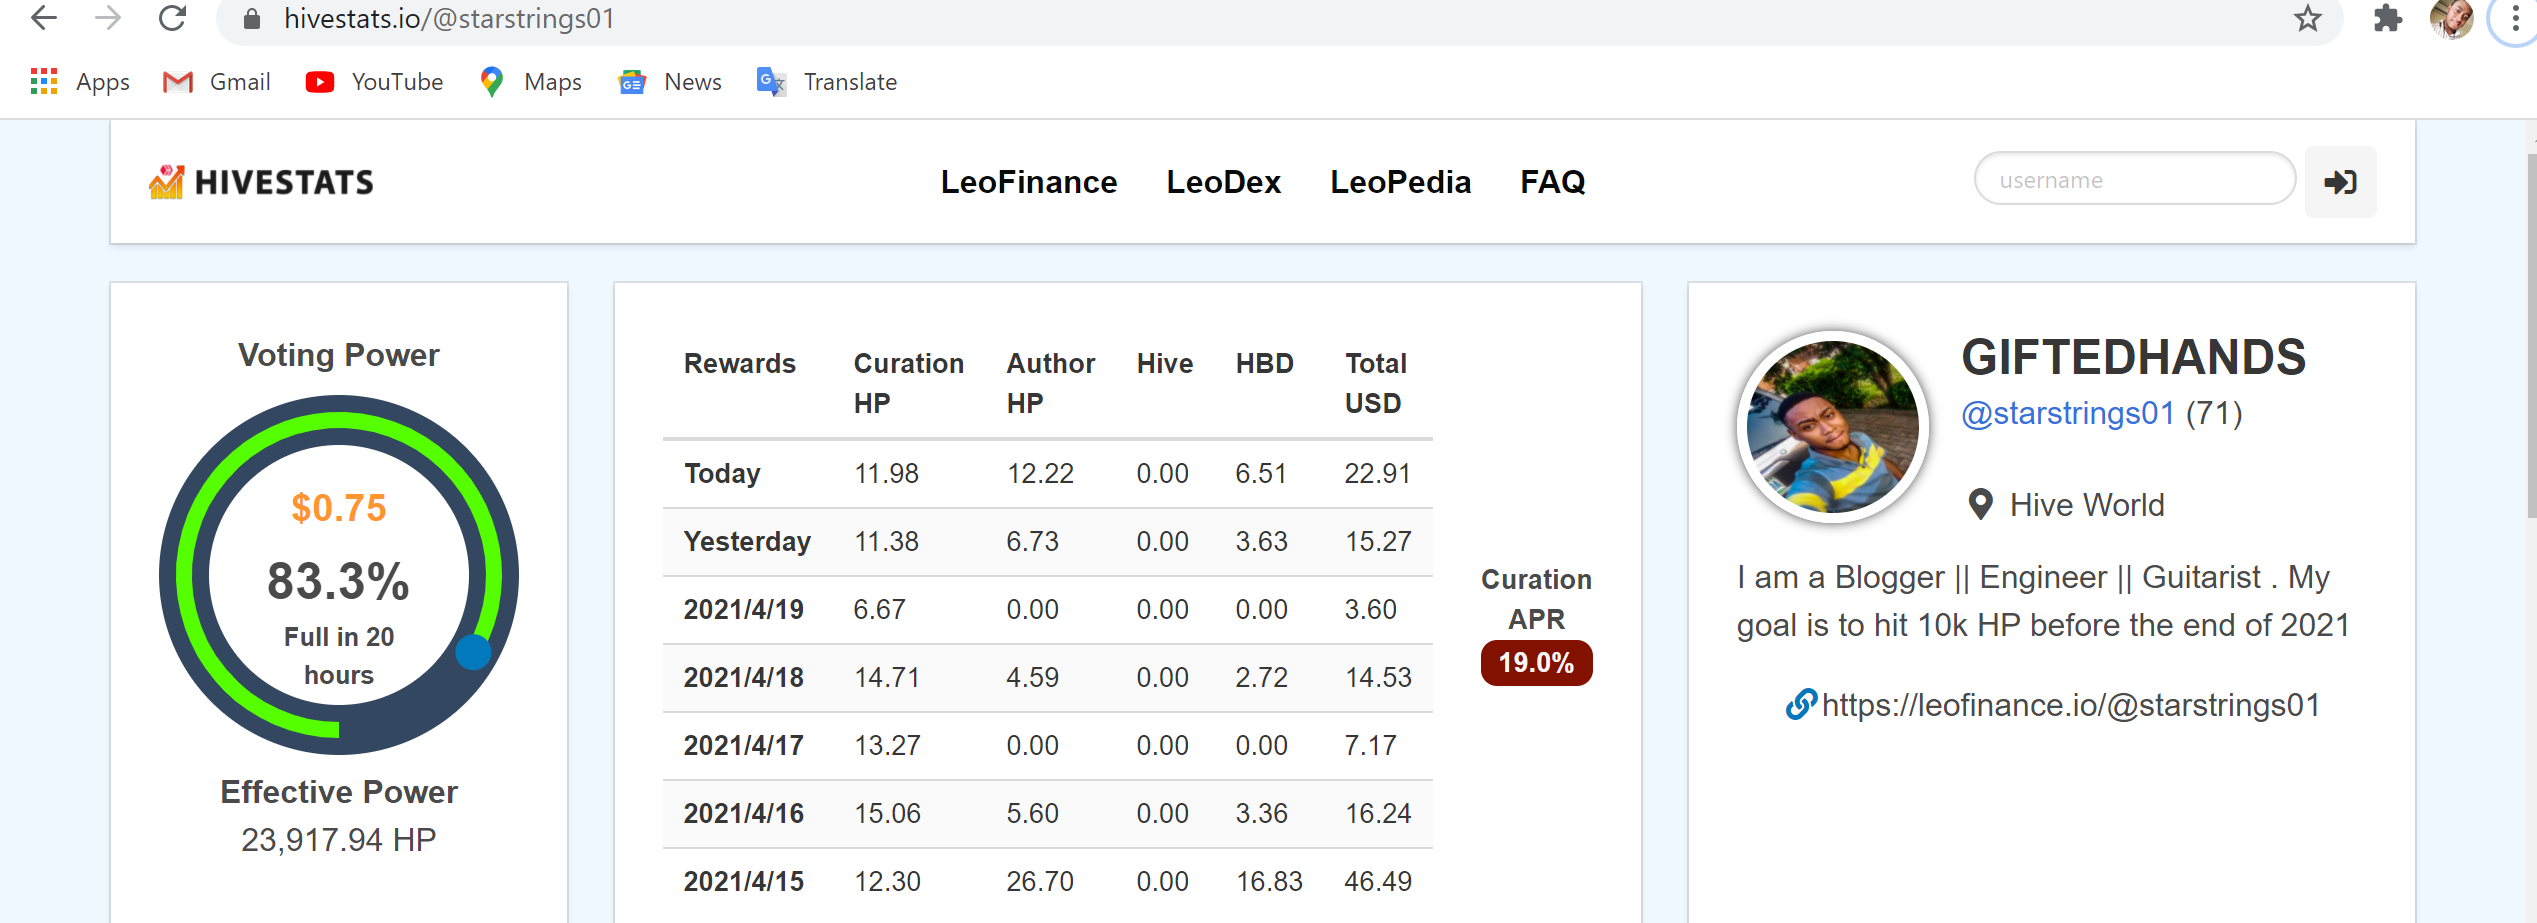Screen dimensions: 2537x923
Task: Click the Rewards column header
Action: click(x=740, y=364)
